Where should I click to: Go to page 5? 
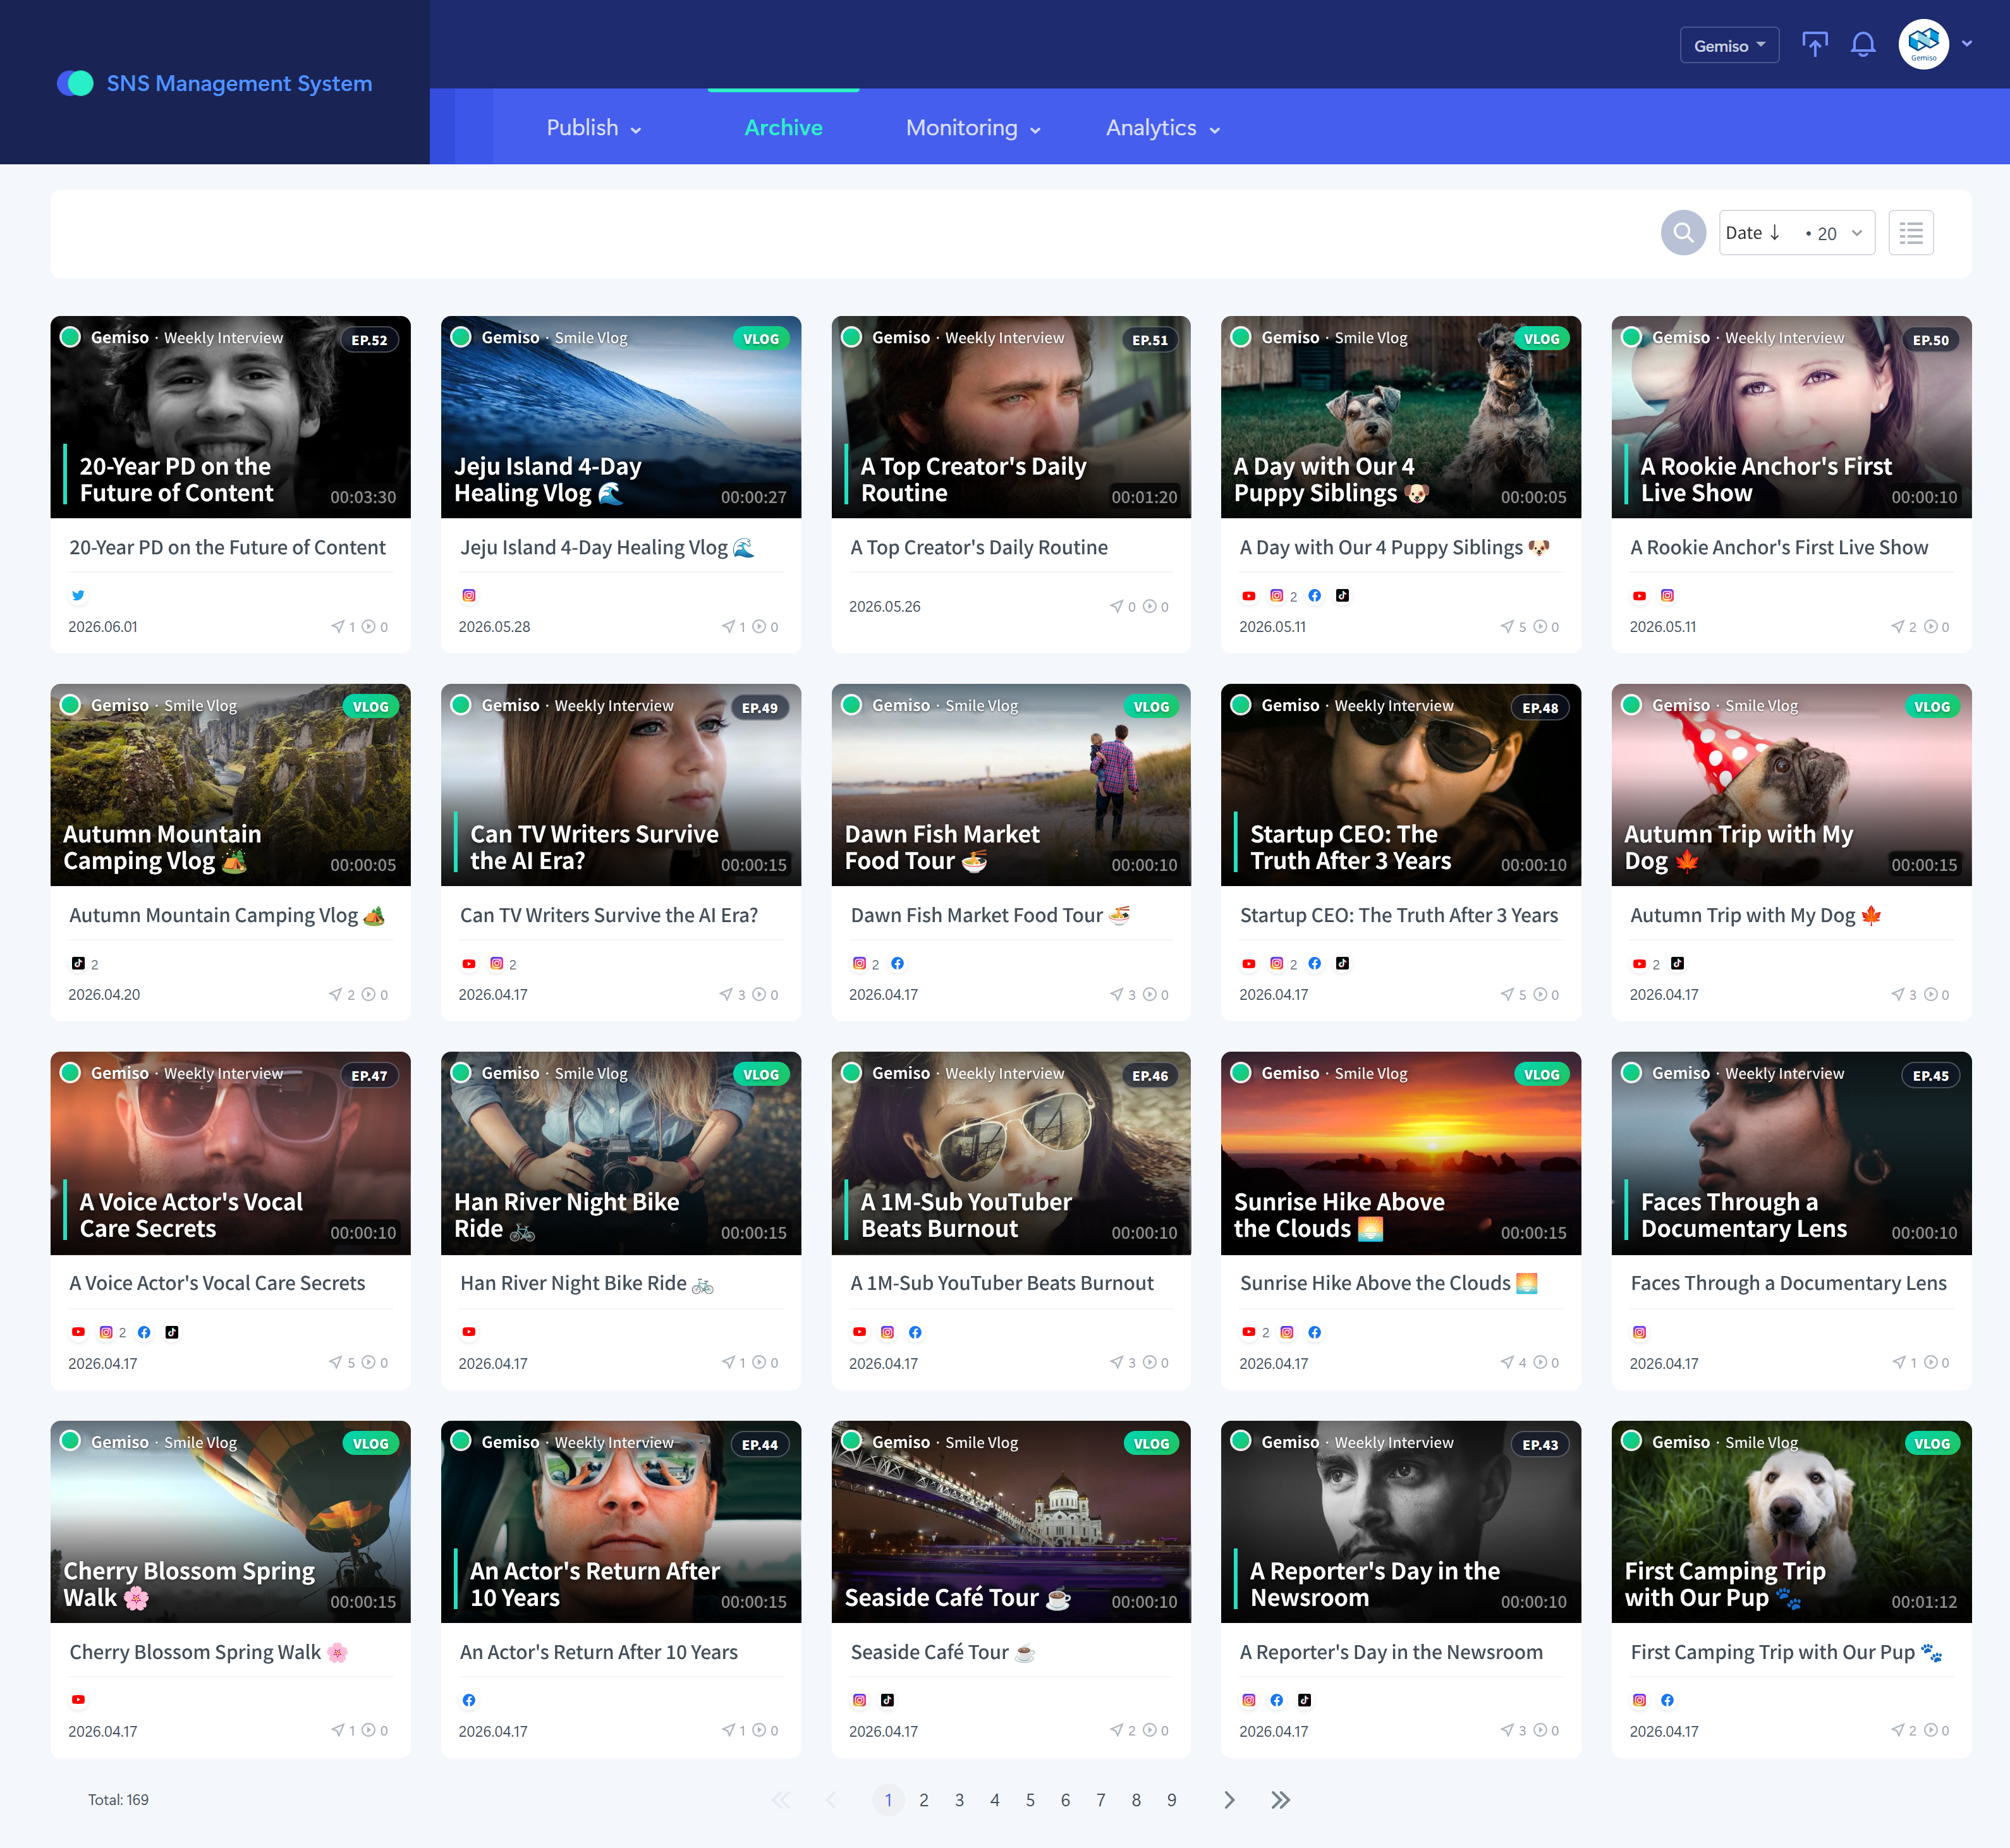(x=1030, y=1800)
